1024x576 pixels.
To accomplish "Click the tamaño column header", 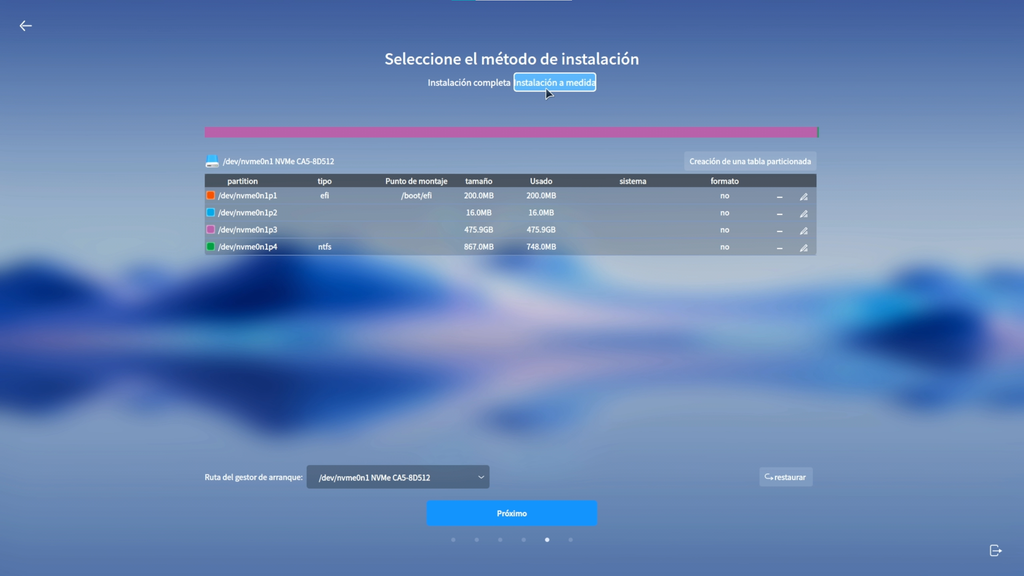I will point(479,181).
